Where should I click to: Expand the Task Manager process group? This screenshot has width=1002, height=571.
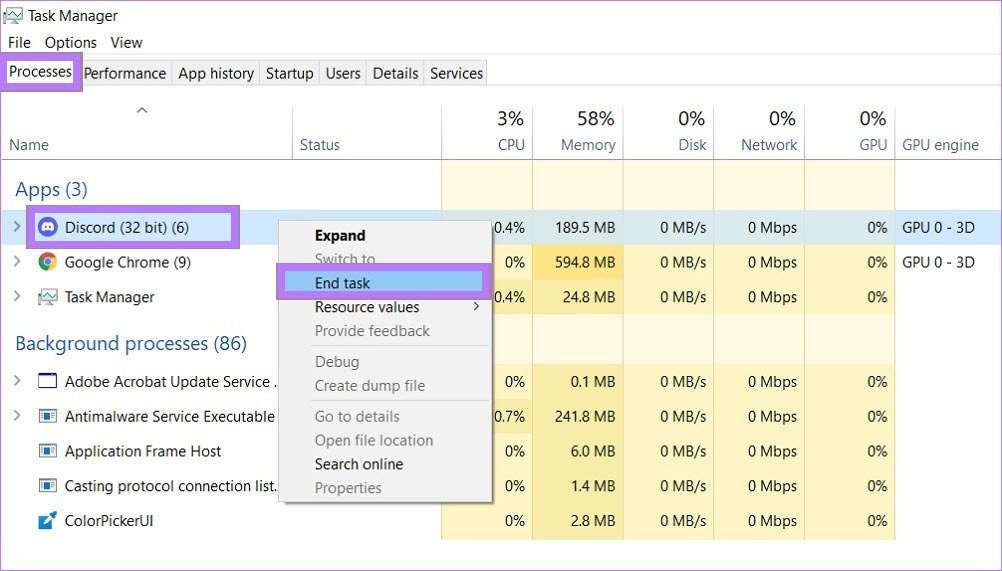tap(17, 296)
